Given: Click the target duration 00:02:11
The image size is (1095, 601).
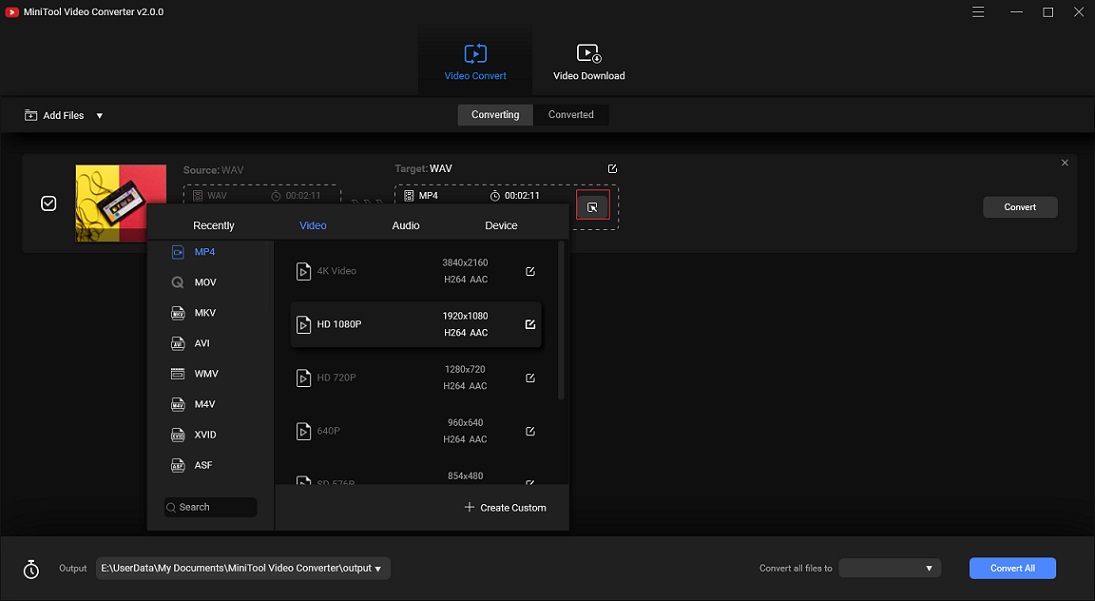Looking at the screenshot, I should coord(522,195).
